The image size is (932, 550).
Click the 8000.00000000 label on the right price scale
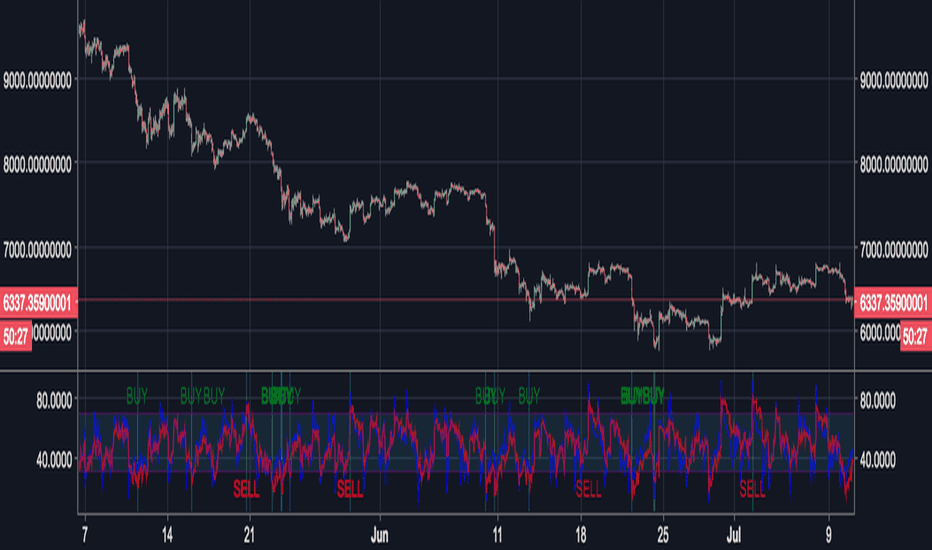click(x=893, y=165)
